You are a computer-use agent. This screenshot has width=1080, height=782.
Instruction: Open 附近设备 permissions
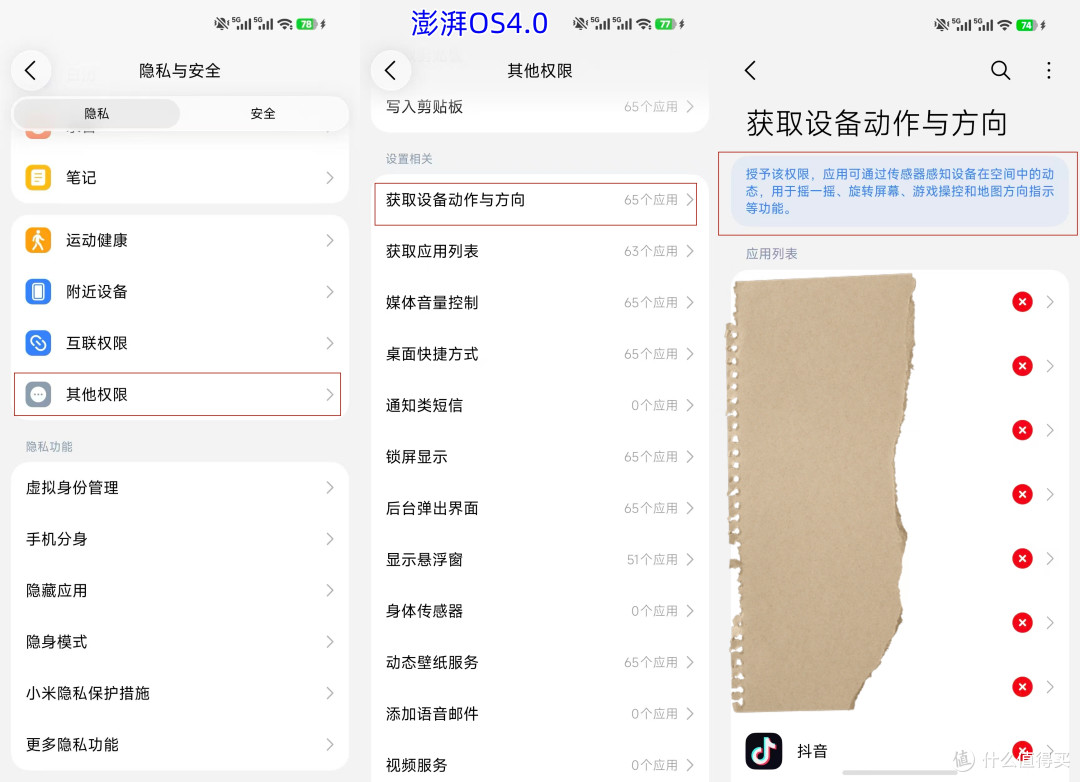(x=180, y=291)
